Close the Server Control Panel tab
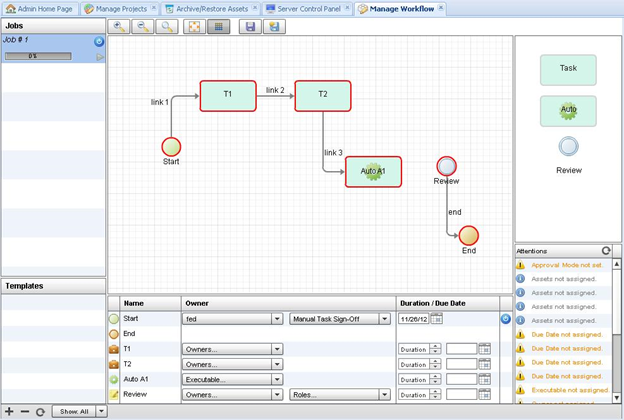 coord(347,8)
